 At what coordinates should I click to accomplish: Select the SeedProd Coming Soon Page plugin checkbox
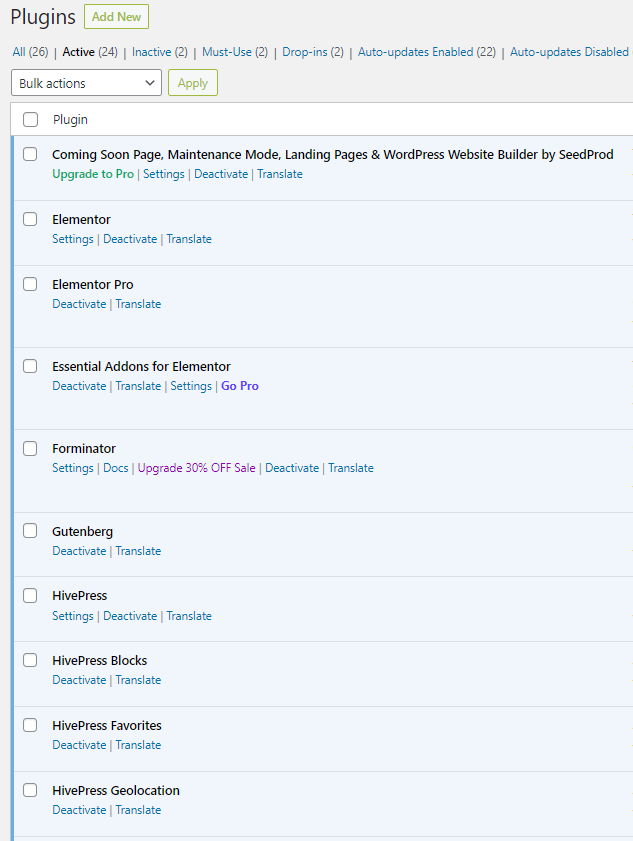30,154
